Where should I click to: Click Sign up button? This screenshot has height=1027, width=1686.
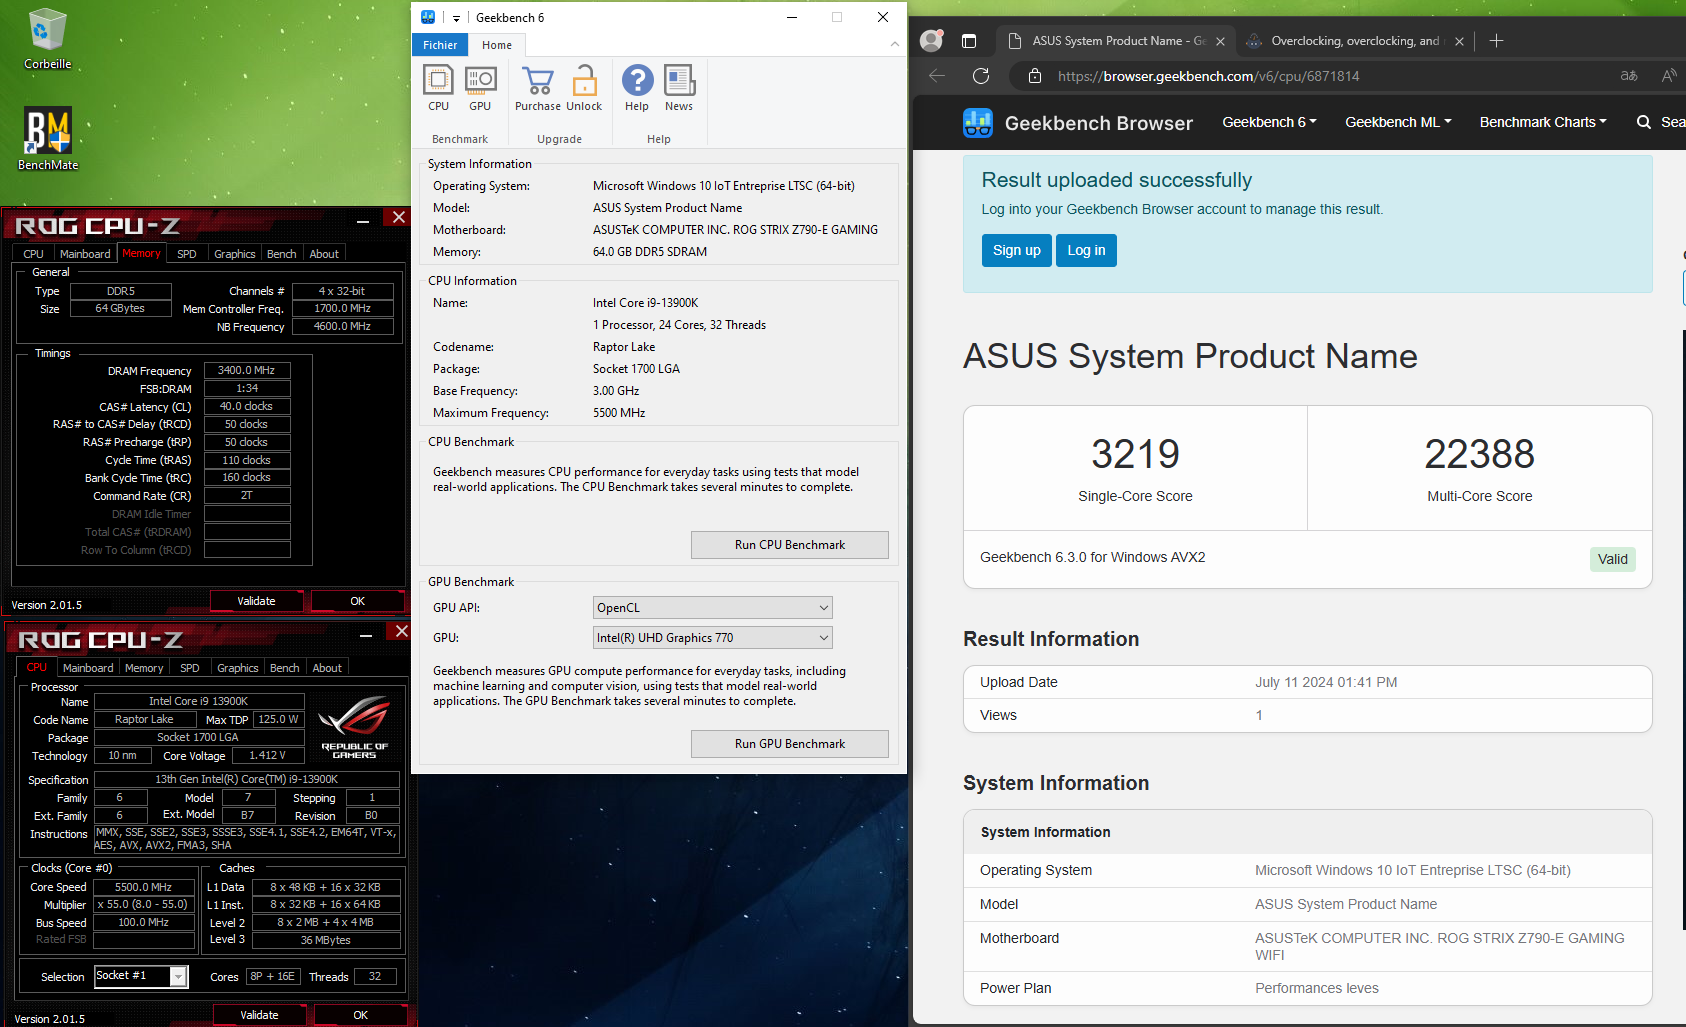coord(1016,250)
